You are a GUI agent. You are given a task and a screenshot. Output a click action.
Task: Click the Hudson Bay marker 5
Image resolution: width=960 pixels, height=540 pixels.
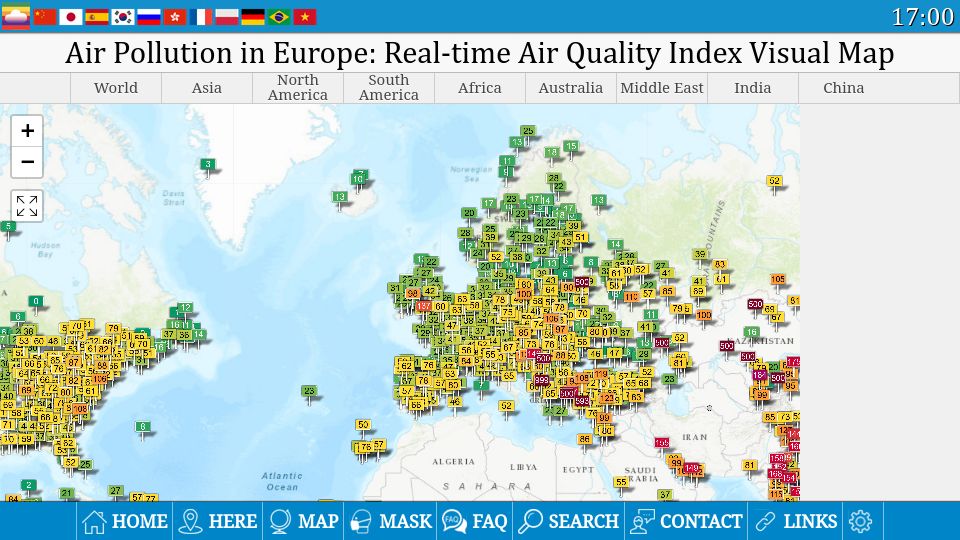(x=8, y=227)
